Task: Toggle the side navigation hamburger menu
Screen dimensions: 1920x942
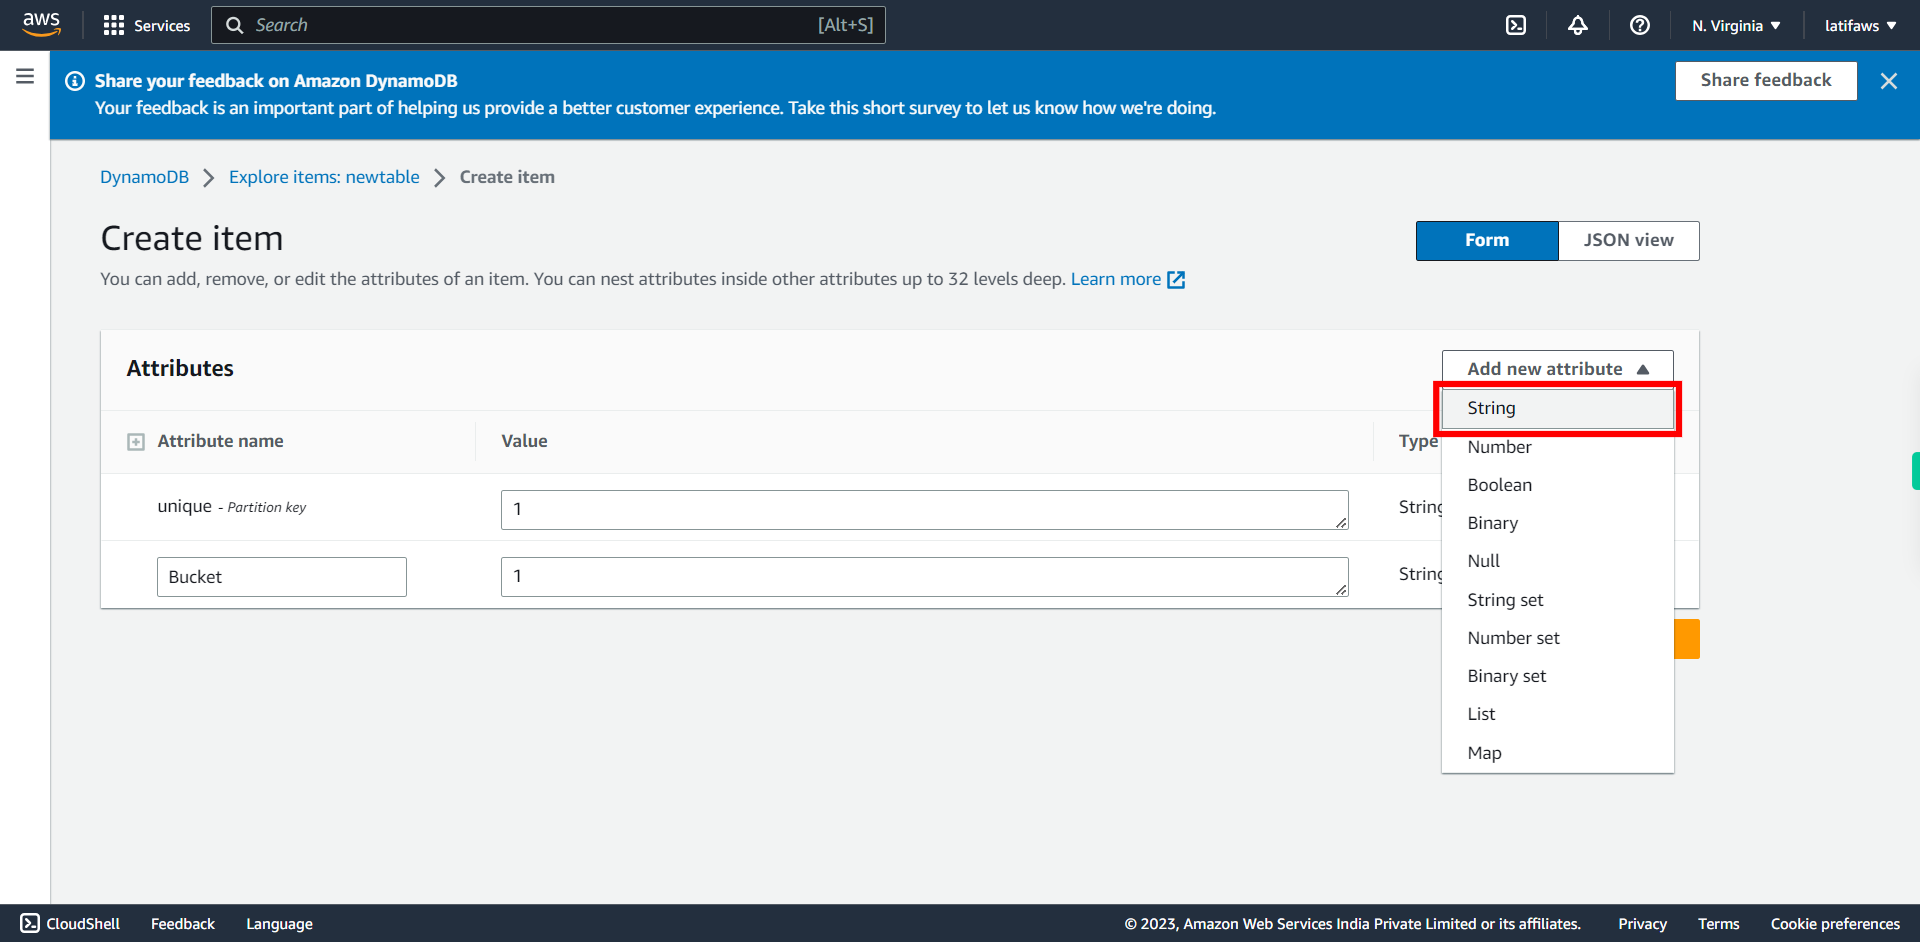Action: [25, 76]
